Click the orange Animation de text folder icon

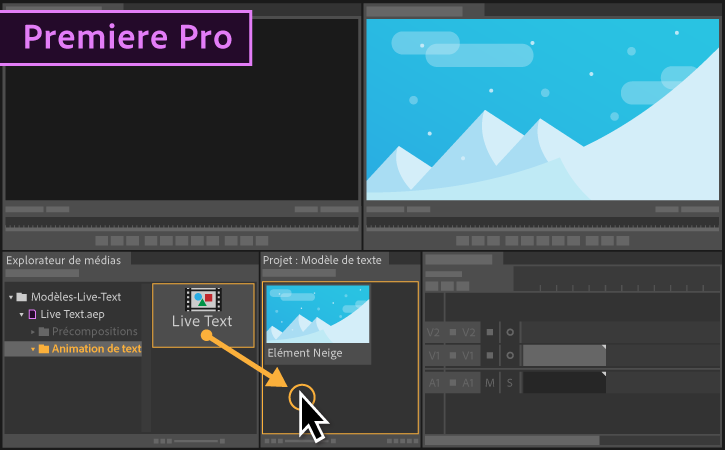pos(43,349)
